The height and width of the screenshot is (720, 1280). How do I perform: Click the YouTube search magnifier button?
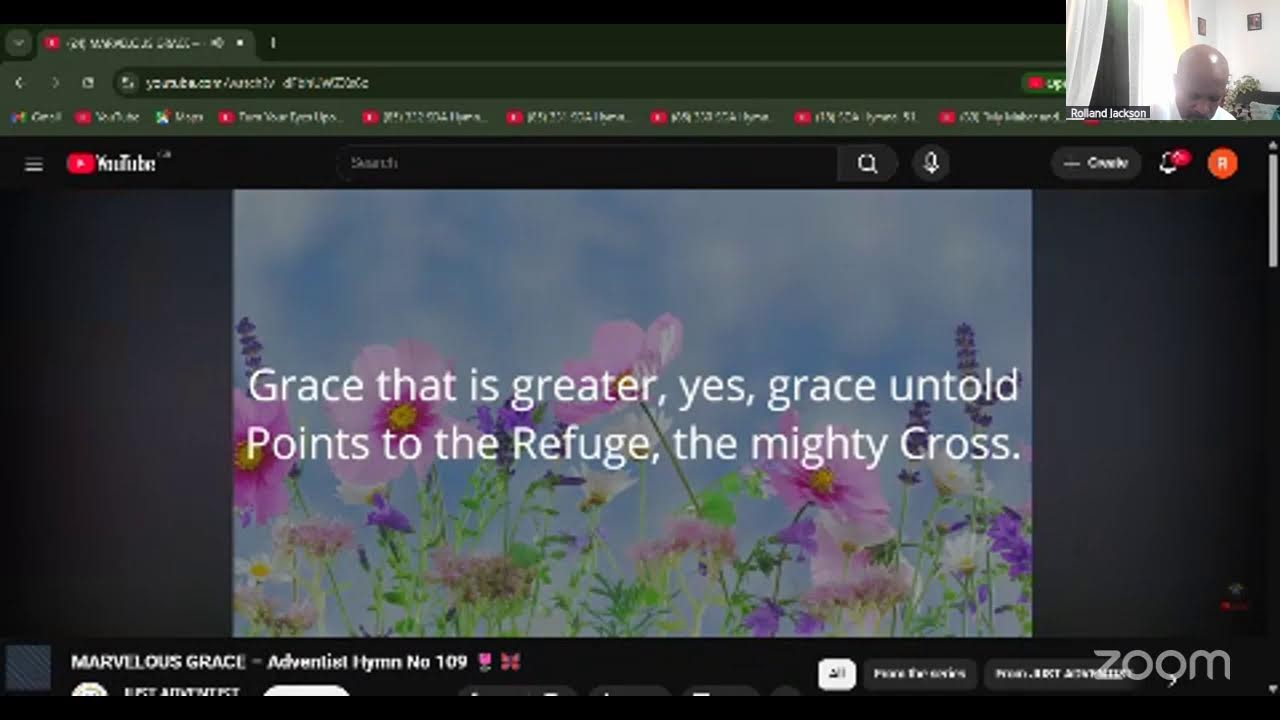[x=867, y=163]
